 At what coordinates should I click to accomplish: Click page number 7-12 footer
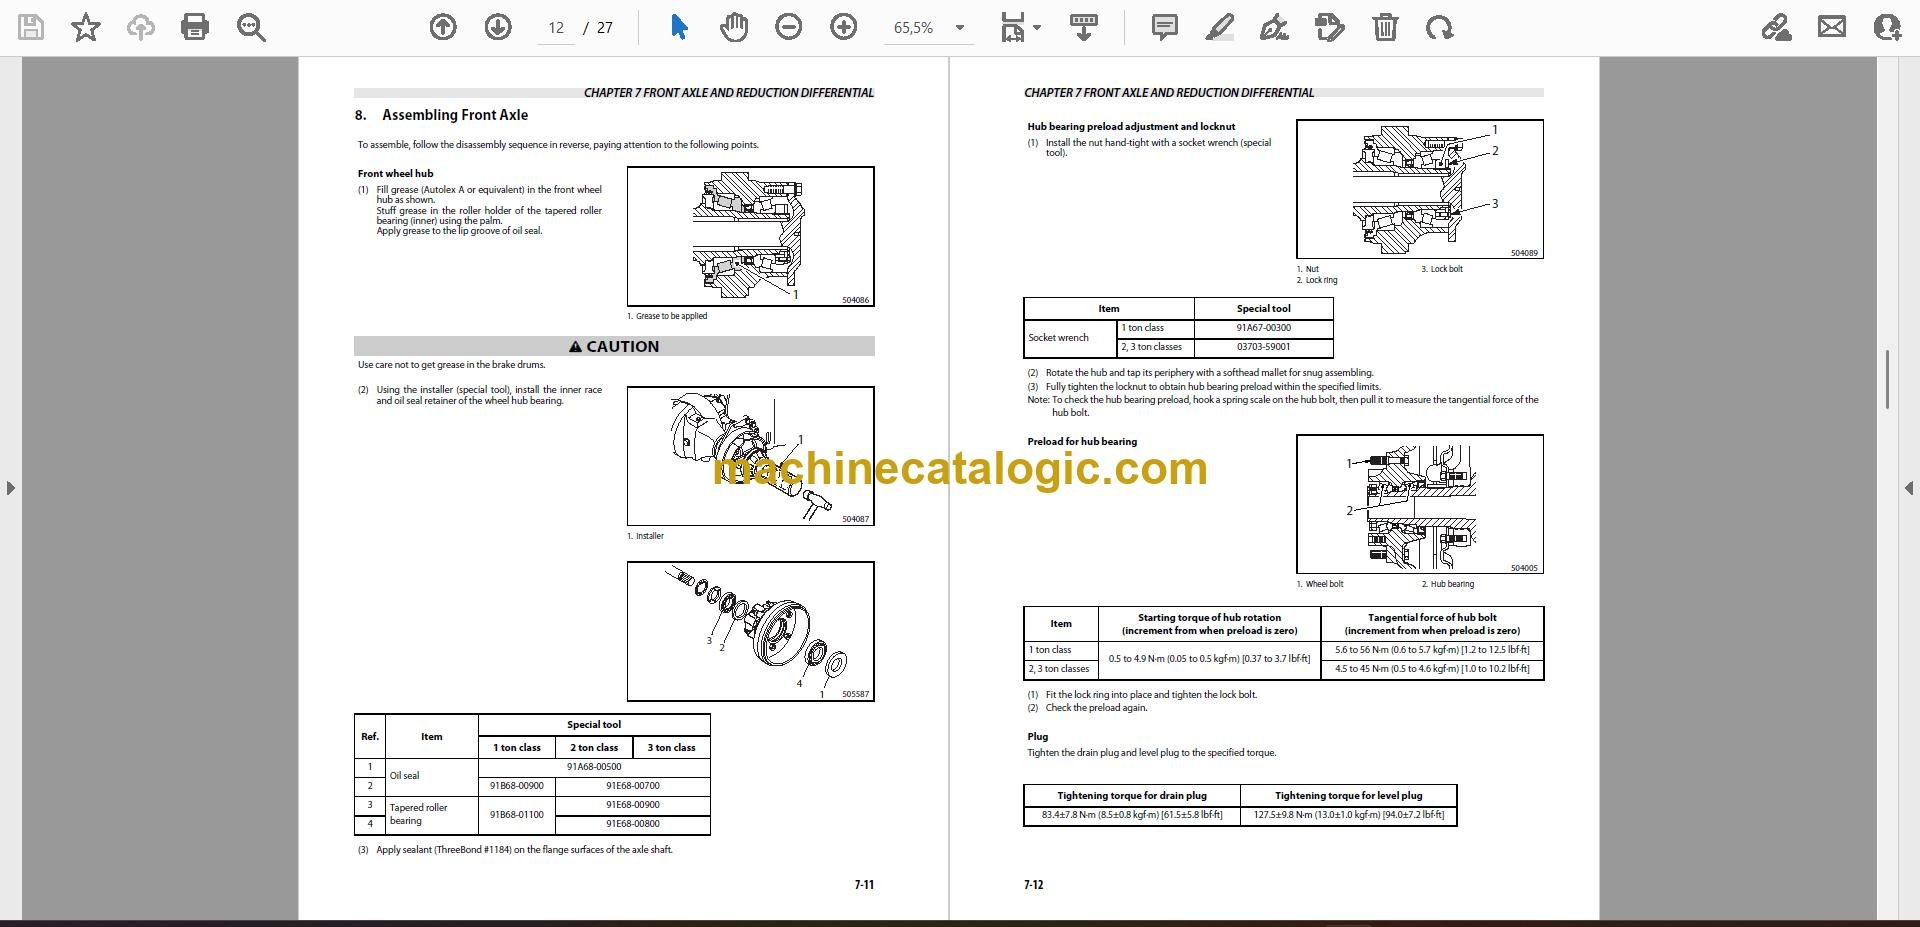coord(1033,885)
